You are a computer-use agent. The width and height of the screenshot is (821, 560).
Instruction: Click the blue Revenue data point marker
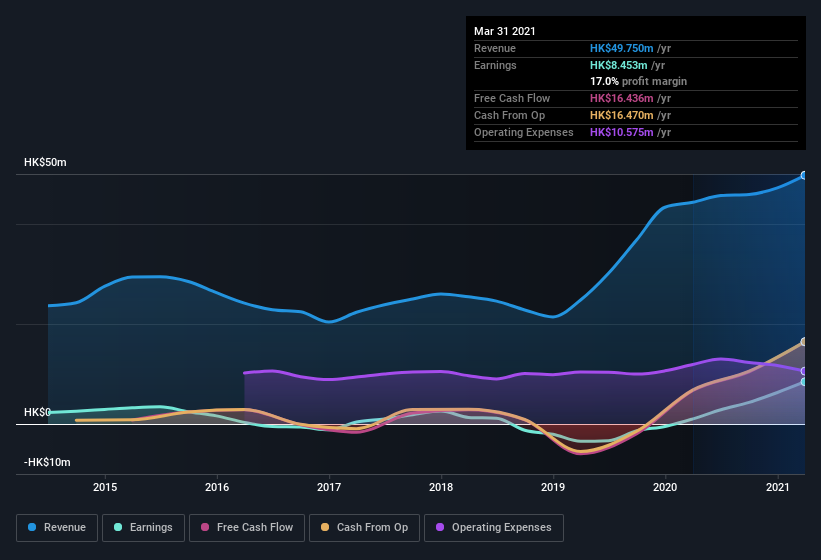tap(804, 175)
